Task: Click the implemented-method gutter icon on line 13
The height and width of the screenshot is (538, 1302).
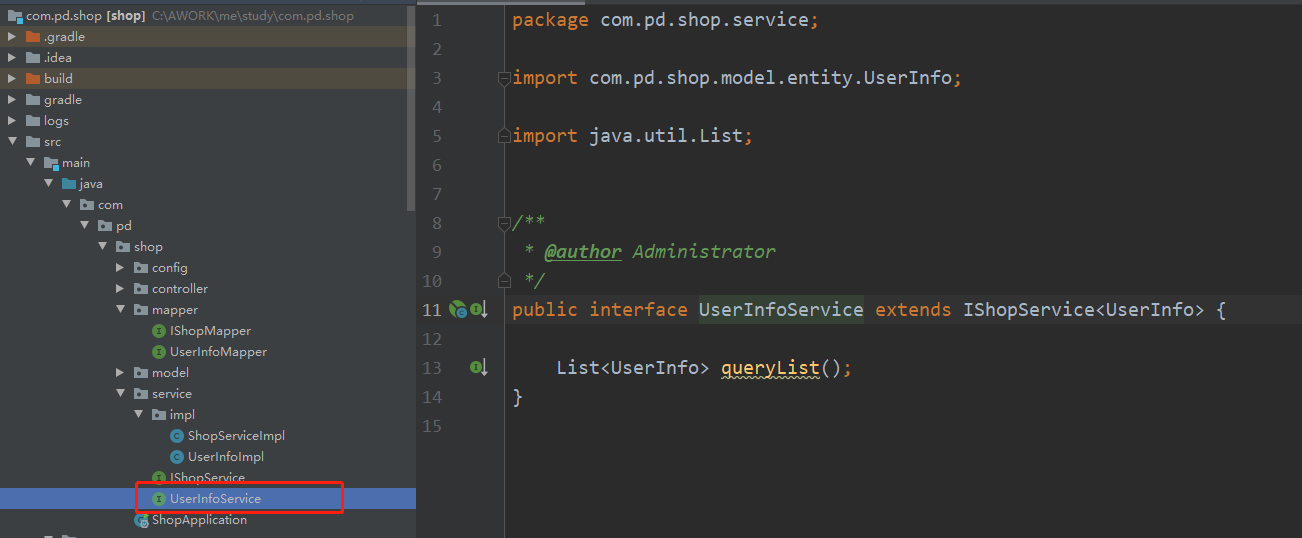Action: 480,368
